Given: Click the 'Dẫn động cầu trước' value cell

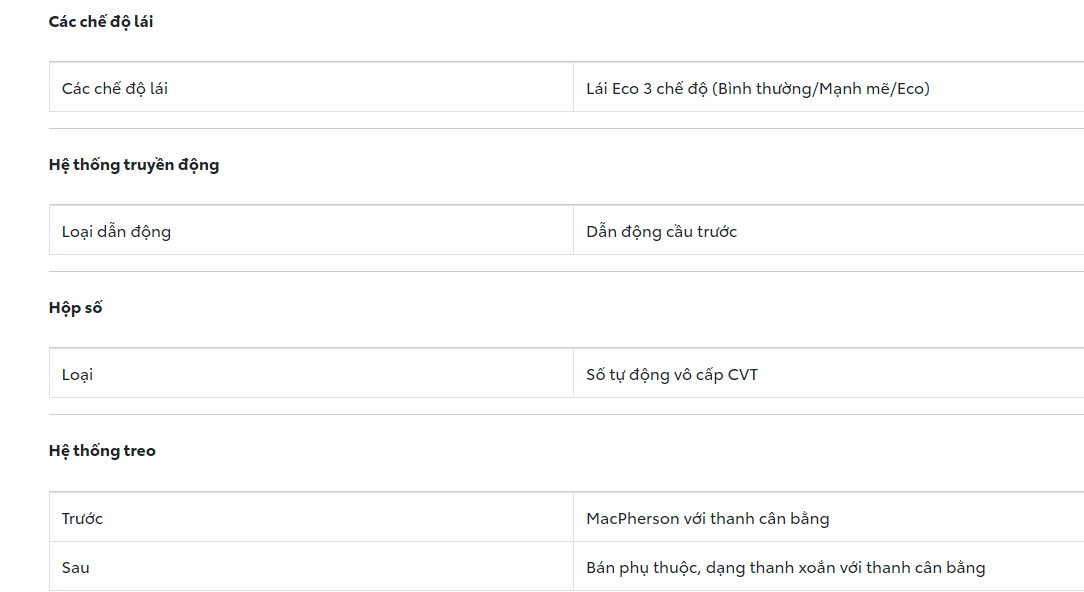Looking at the screenshot, I should click(x=661, y=232).
